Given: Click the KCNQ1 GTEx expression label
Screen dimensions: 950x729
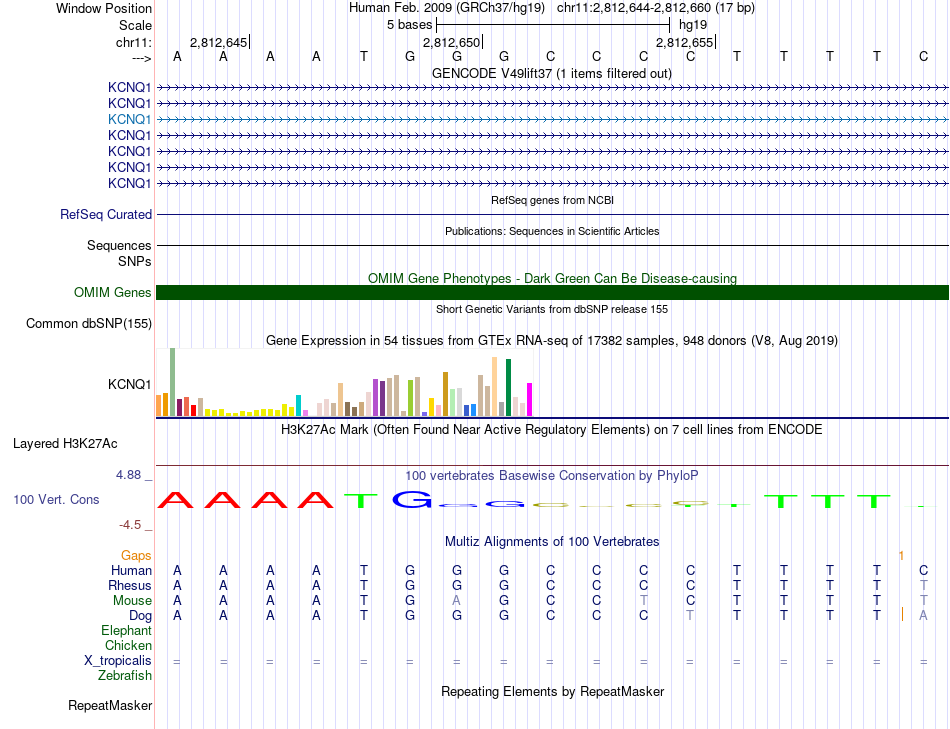Looking at the screenshot, I should [129, 384].
